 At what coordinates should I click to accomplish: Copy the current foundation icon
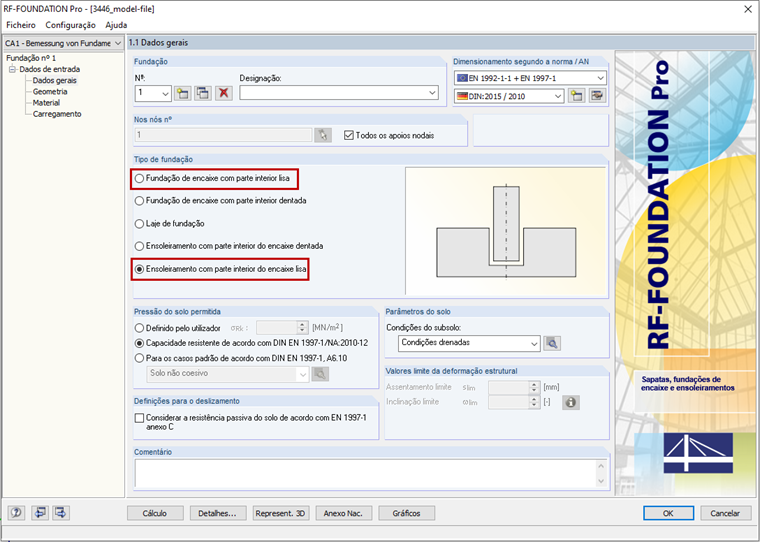click(203, 93)
